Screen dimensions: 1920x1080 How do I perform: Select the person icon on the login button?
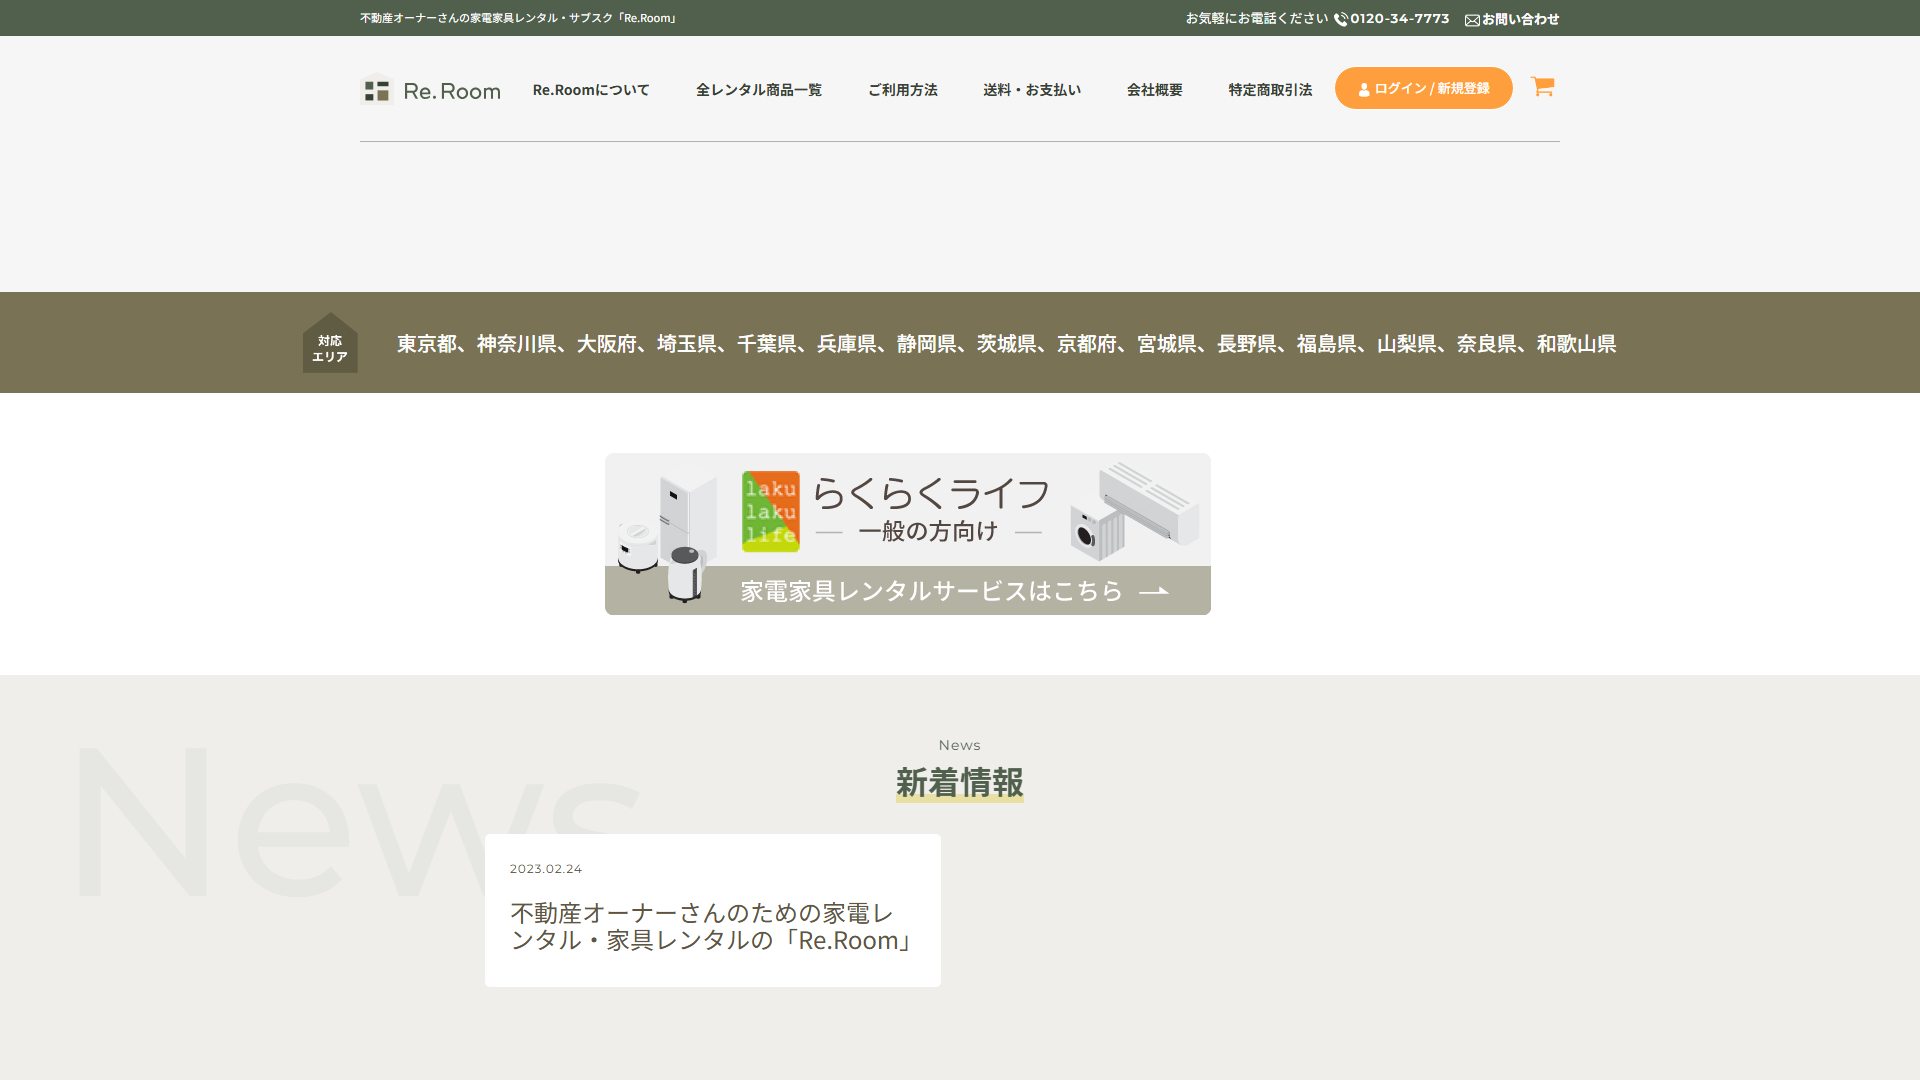[x=1364, y=88]
